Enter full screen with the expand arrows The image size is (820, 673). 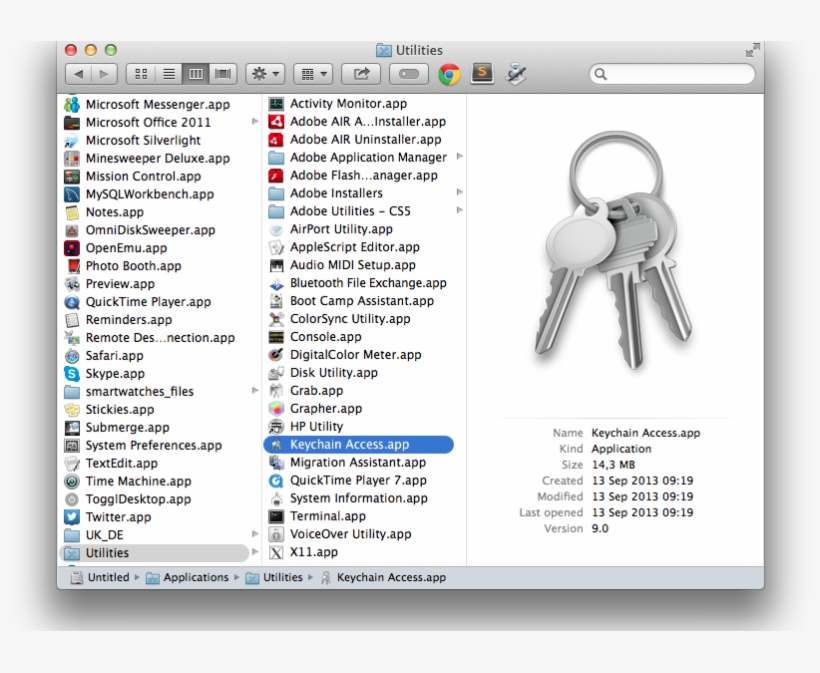pyautogui.click(x=753, y=50)
